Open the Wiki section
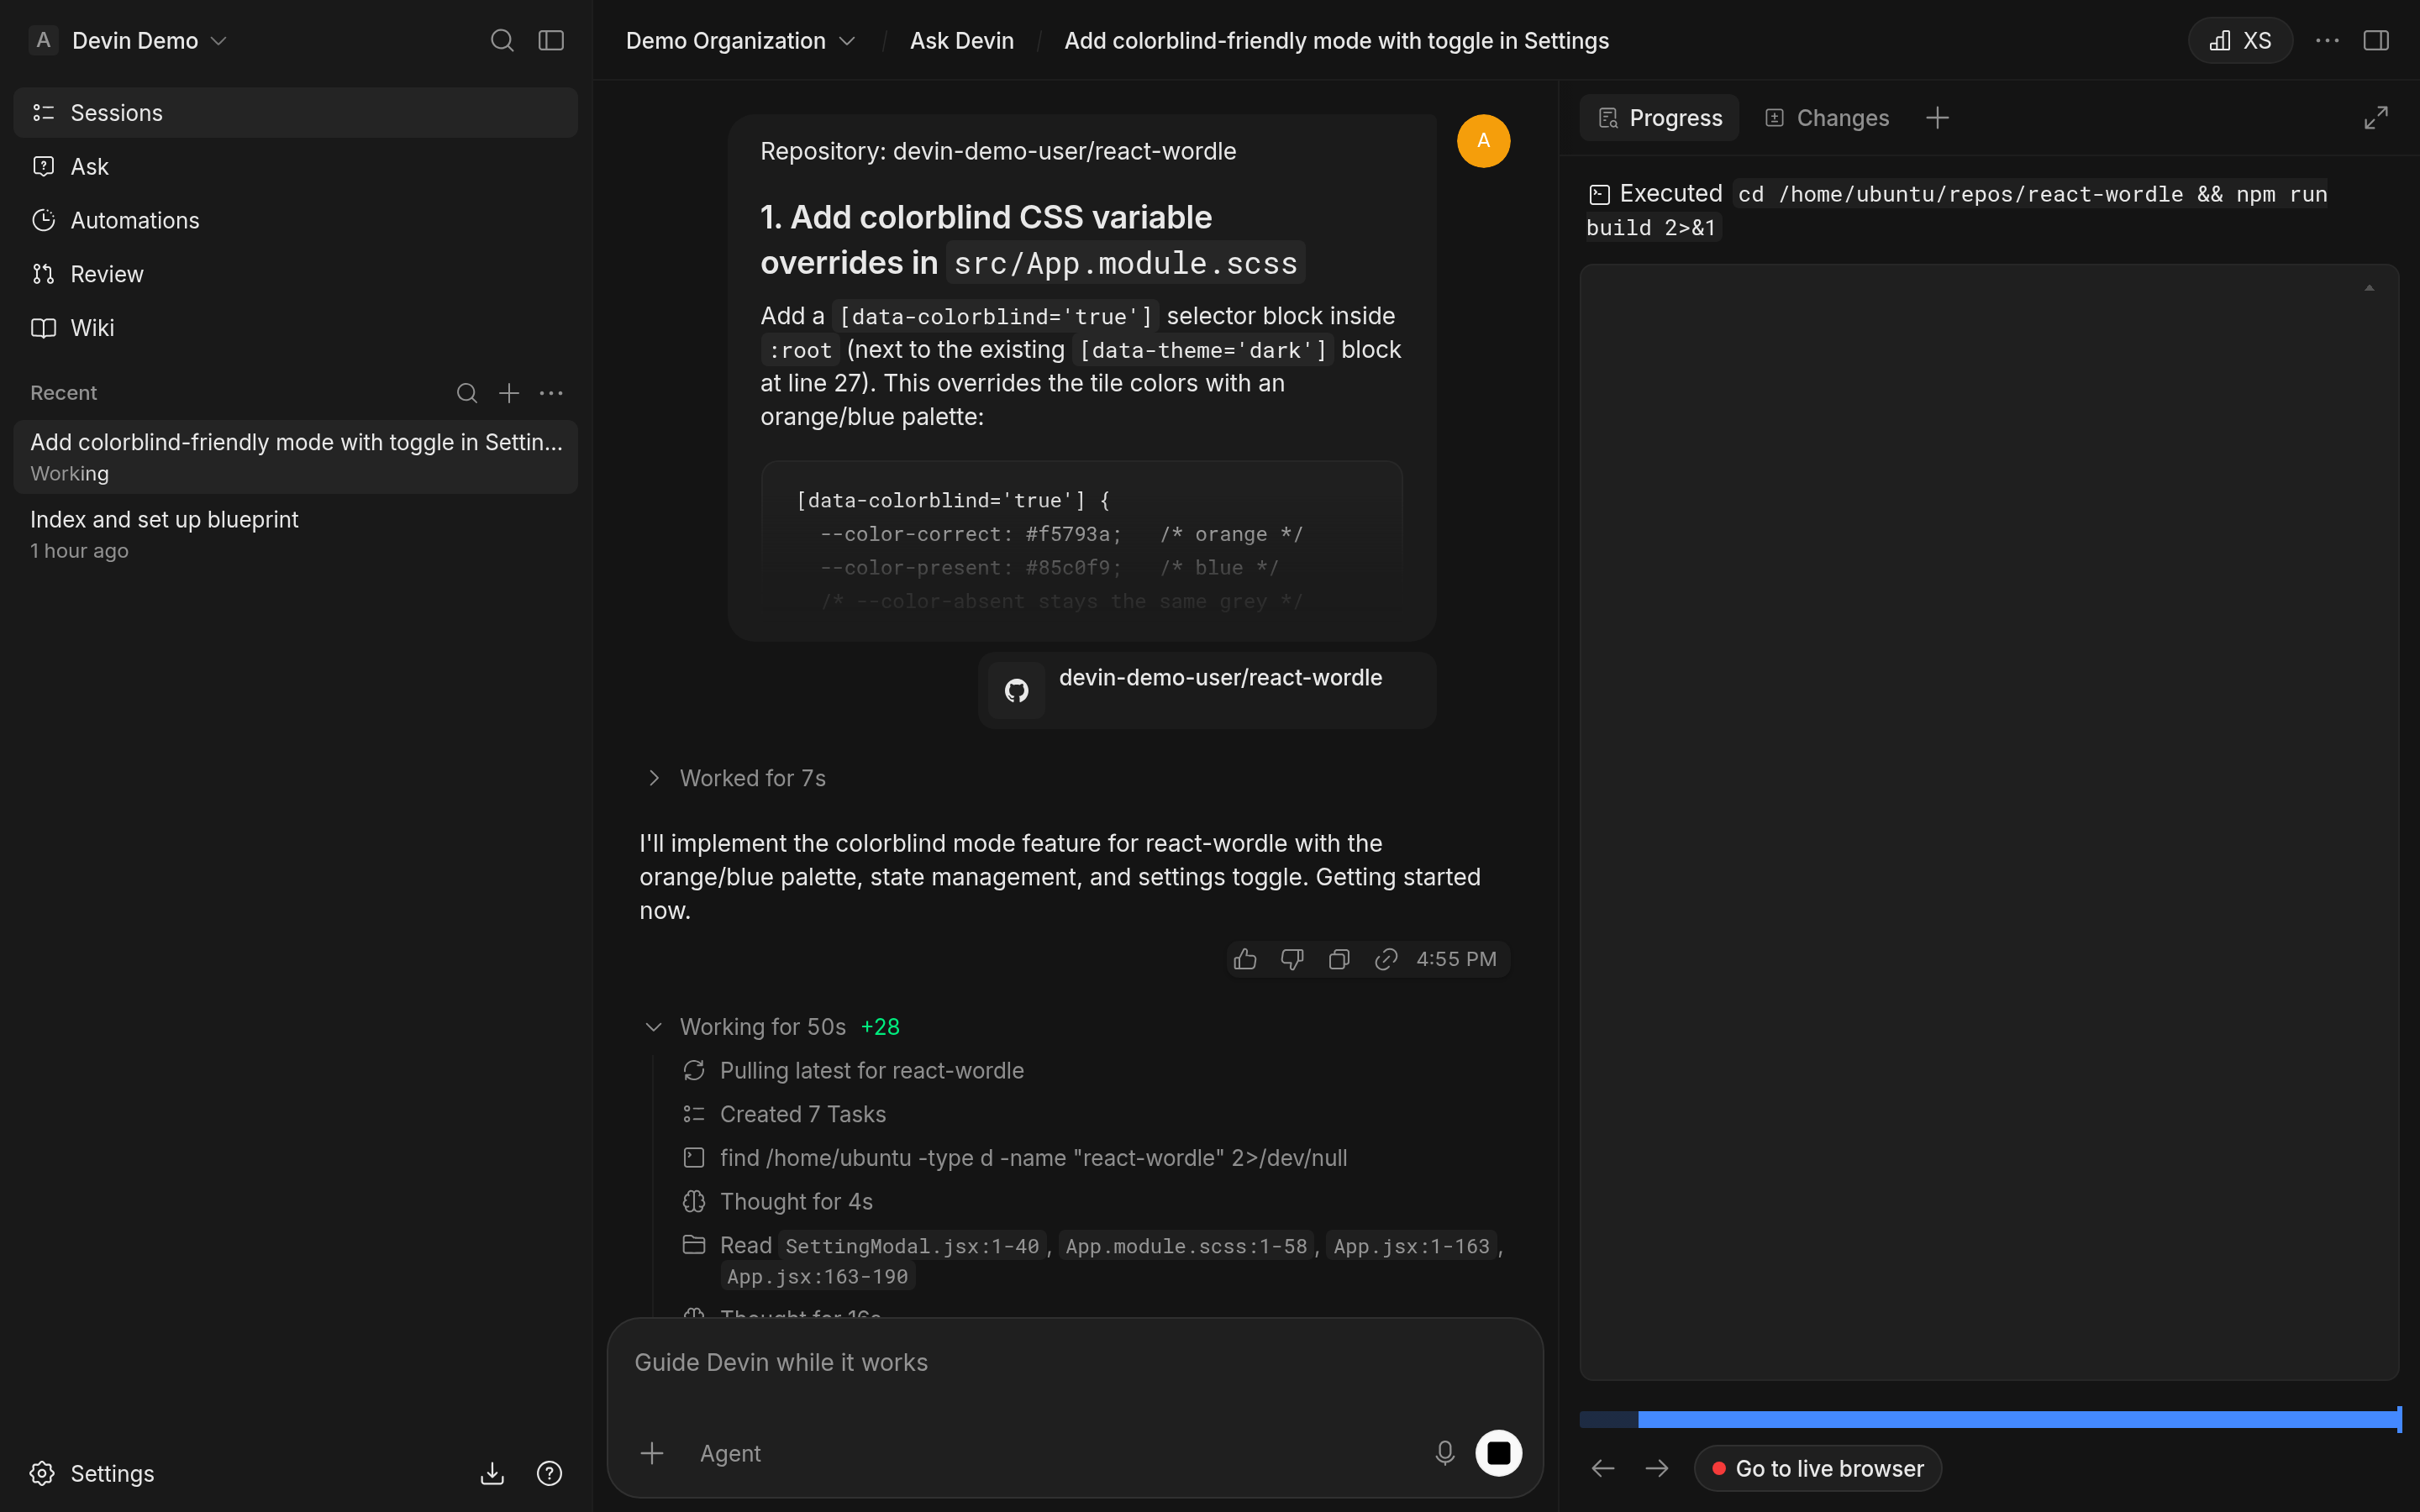 (296, 328)
